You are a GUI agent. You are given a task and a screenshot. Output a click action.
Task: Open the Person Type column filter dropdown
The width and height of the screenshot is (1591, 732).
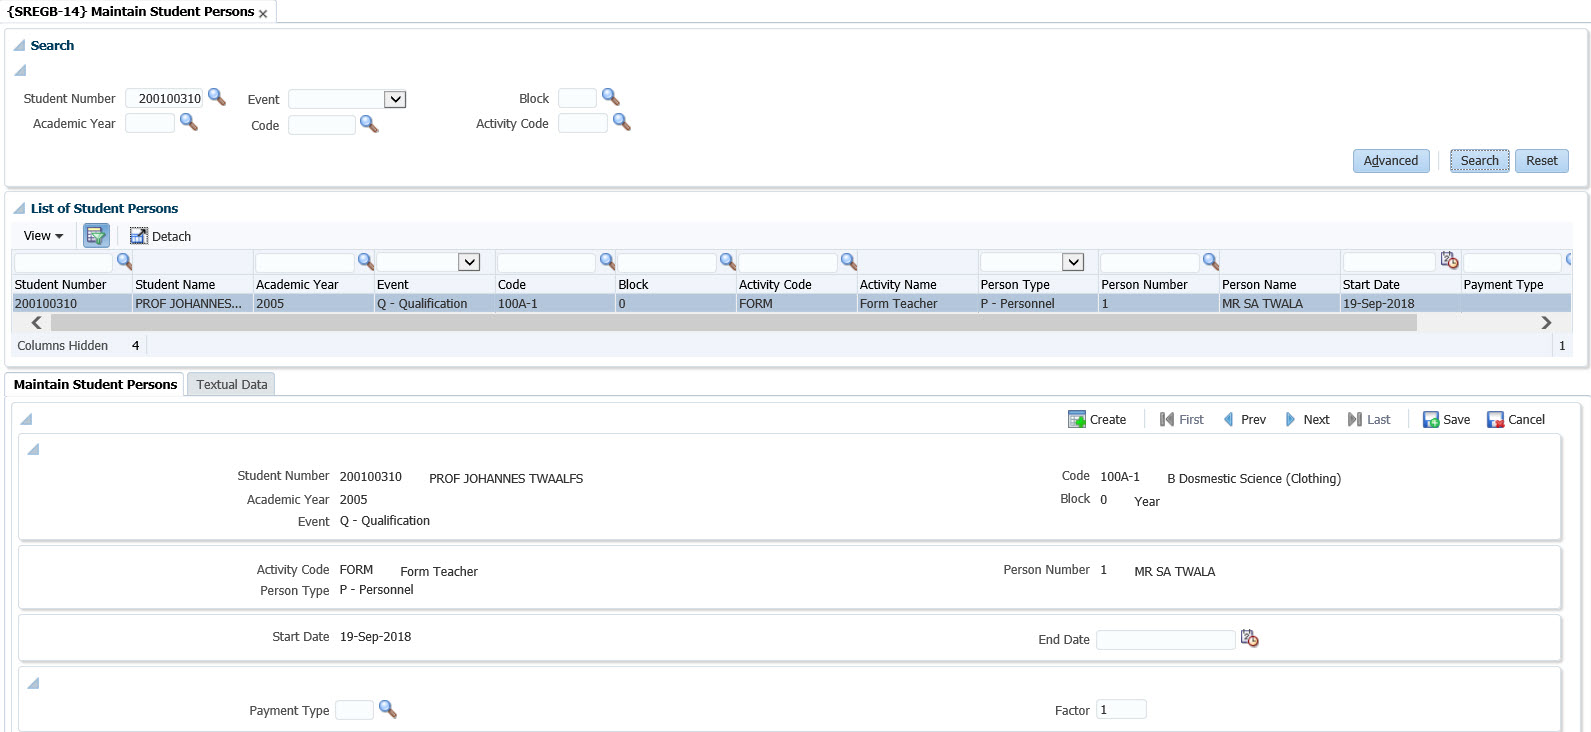[x=1073, y=262]
